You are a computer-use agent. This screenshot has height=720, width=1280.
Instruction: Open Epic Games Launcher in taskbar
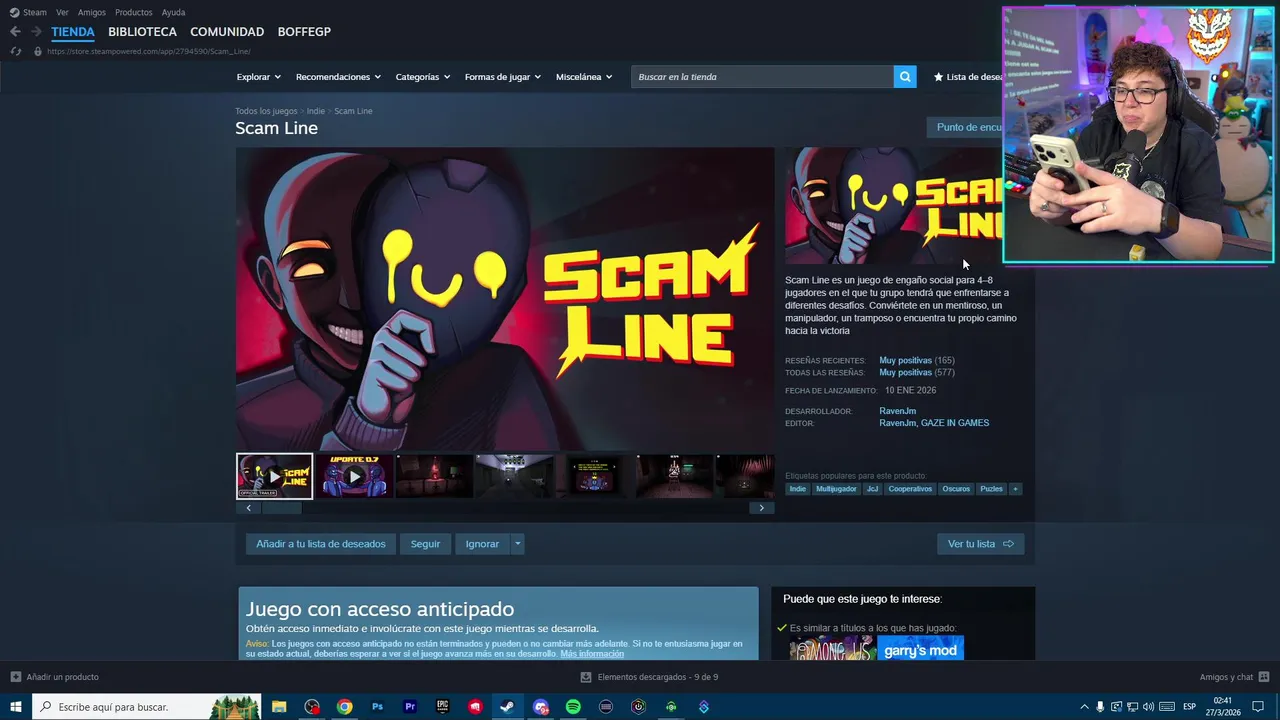[x=442, y=707]
